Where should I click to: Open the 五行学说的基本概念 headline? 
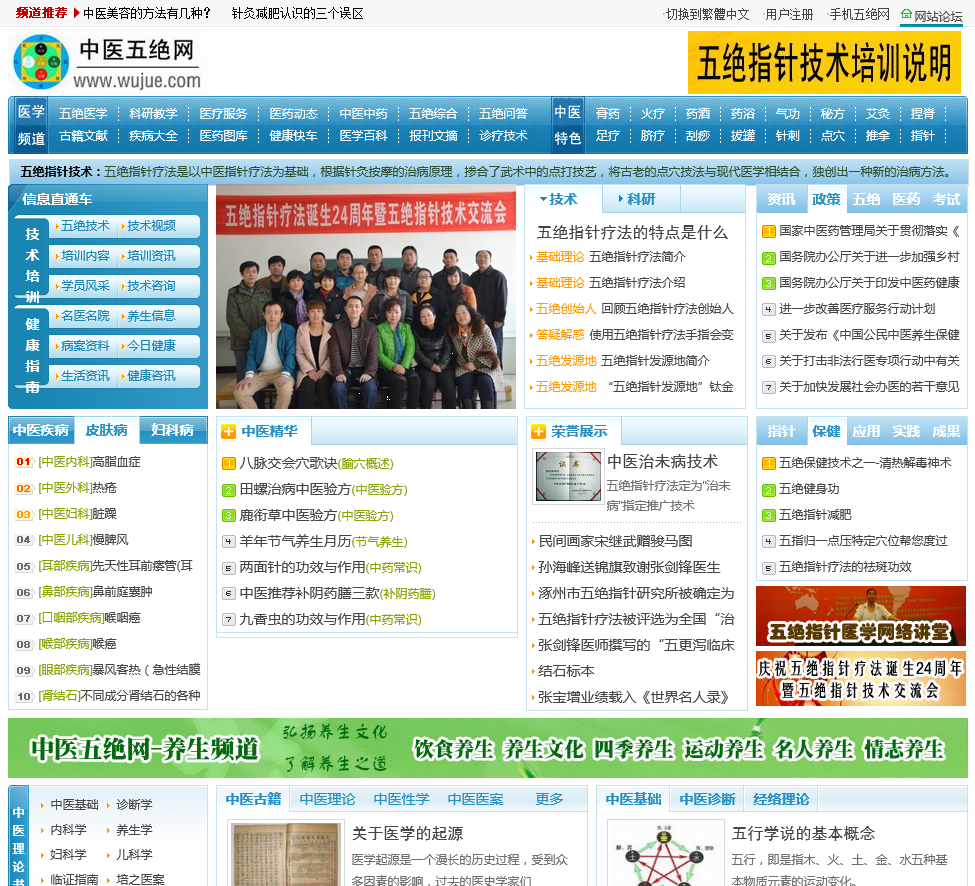point(803,833)
